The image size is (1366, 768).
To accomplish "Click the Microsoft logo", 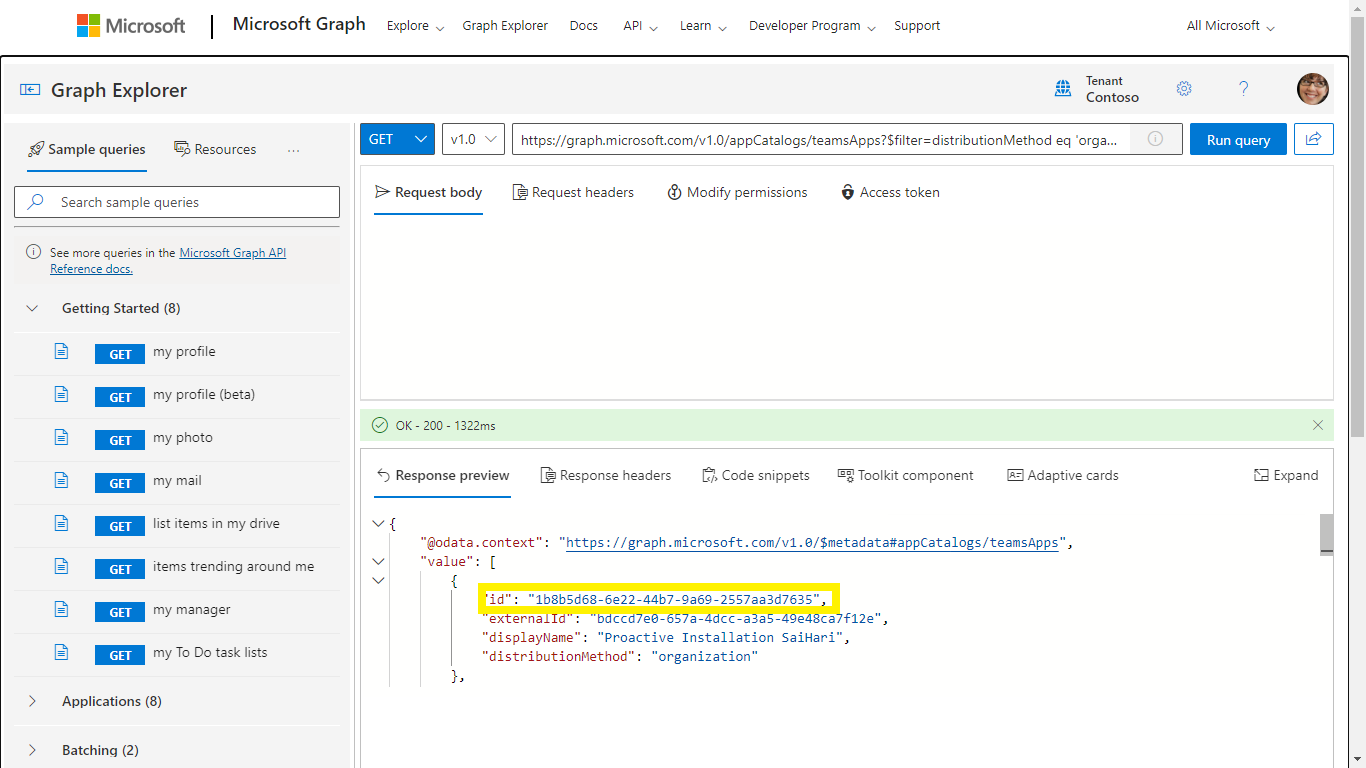I will click(131, 26).
